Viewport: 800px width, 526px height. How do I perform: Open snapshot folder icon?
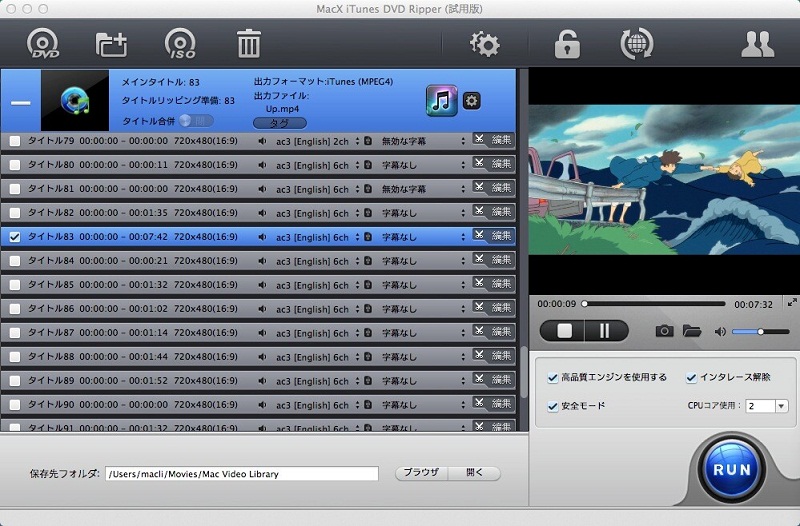[692, 331]
